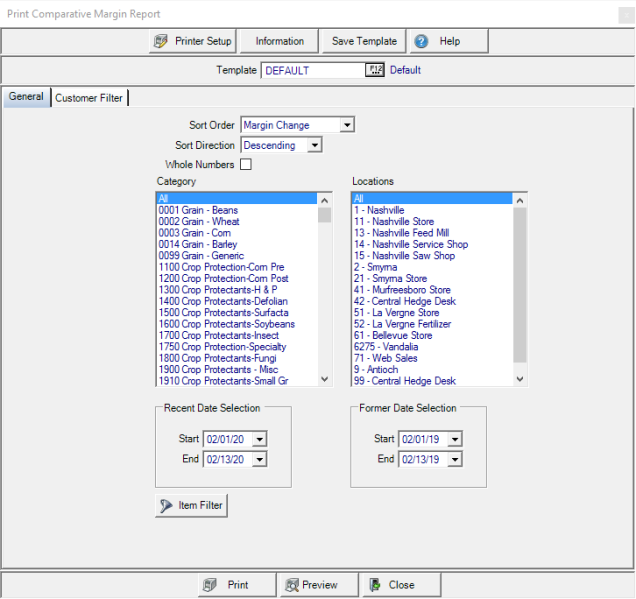This screenshot has width=636, height=599.
Task: Expand the Sort Order dropdown
Action: pyautogui.click(x=346, y=125)
